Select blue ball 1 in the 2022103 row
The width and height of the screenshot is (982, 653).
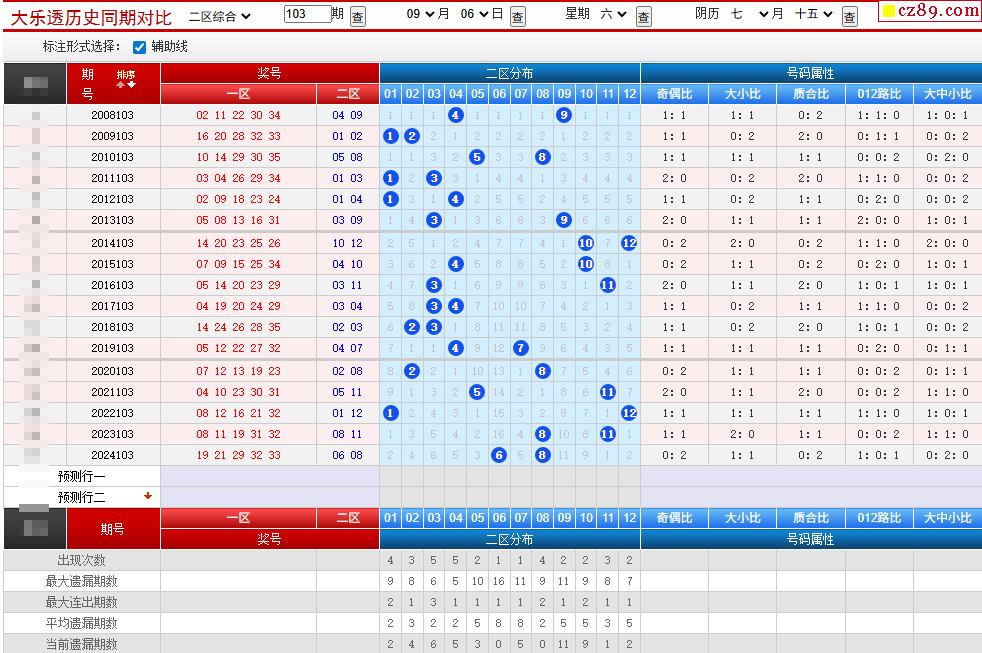click(x=391, y=413)
